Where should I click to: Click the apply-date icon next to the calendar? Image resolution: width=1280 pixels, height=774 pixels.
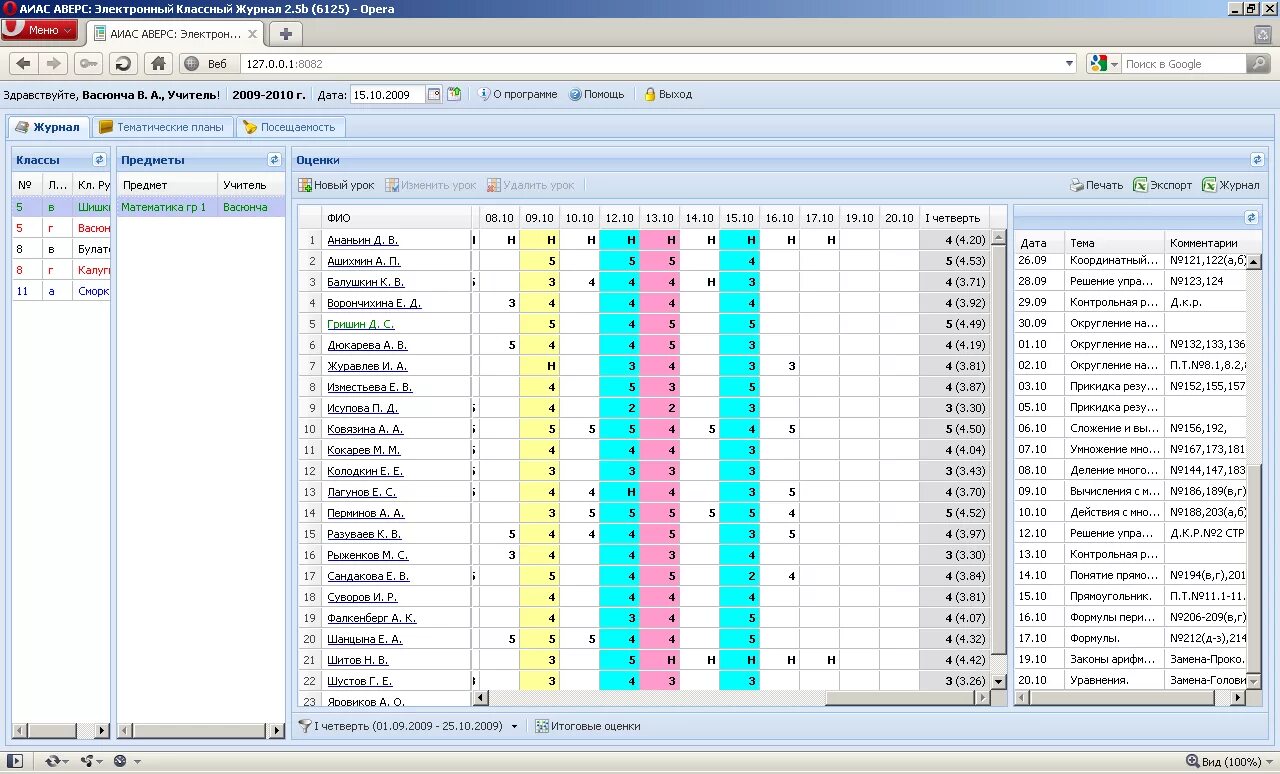click(454, 94)
